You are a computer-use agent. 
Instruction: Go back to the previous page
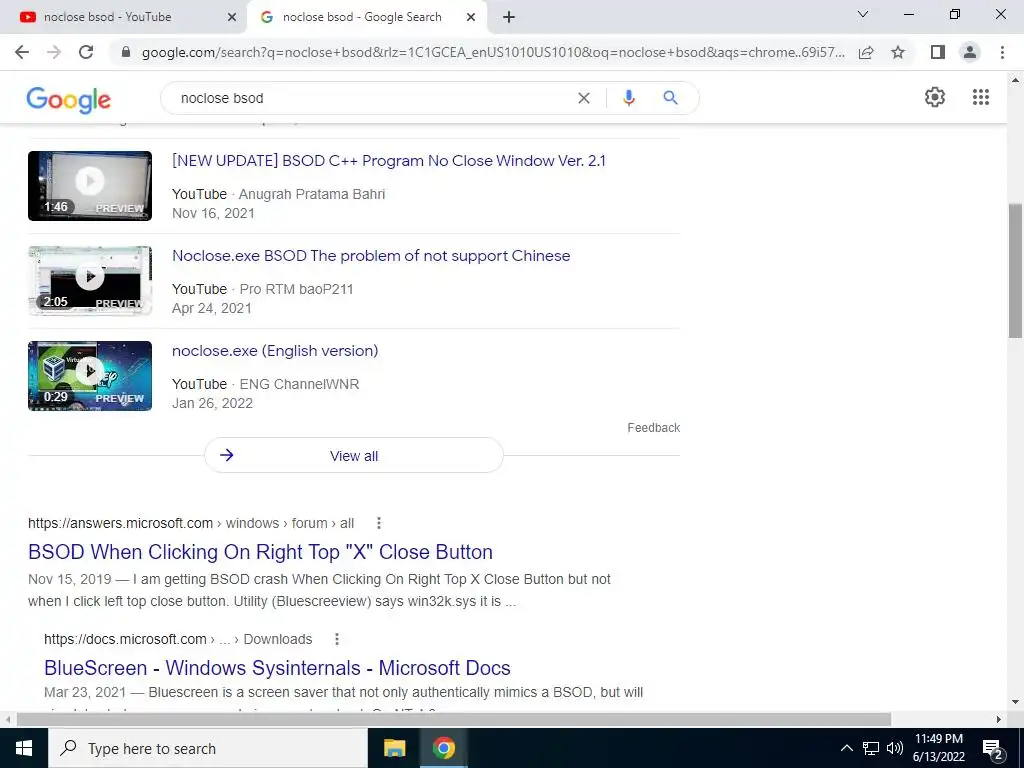pos(22,52)
